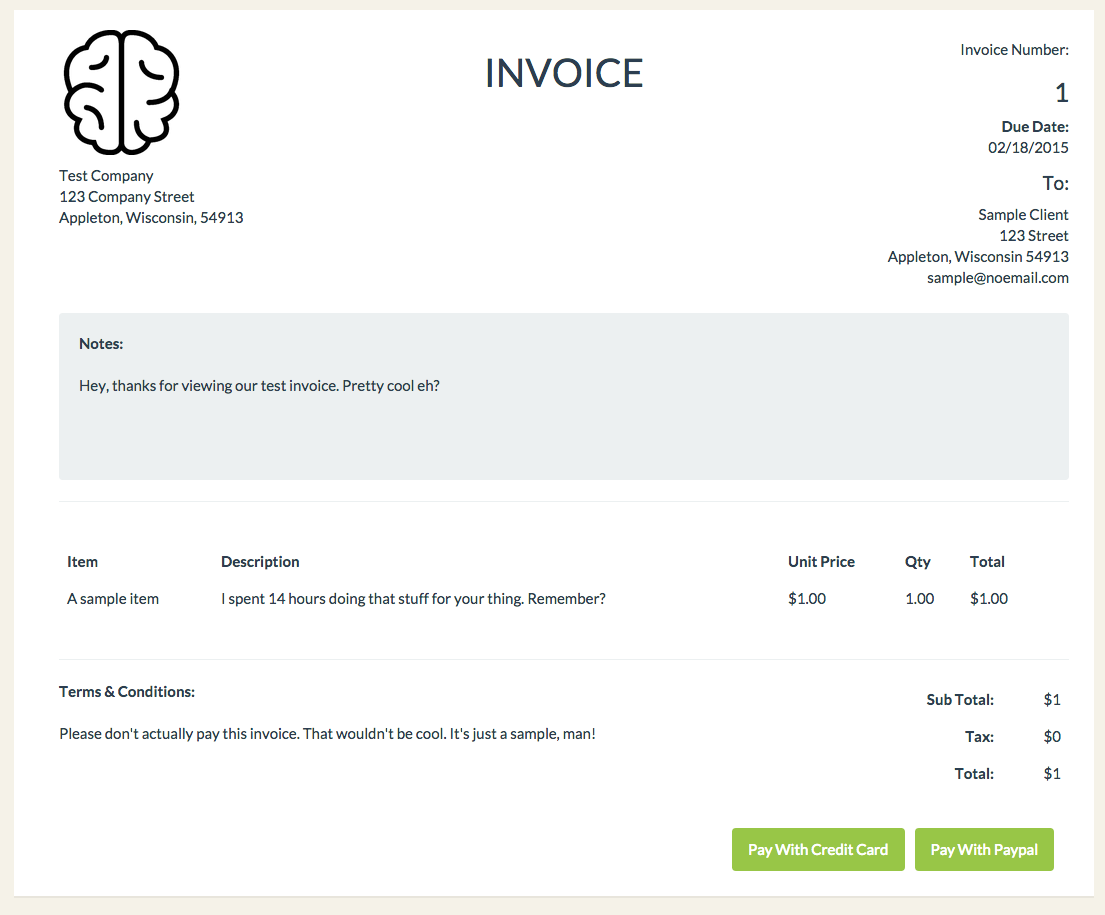The width and height of the screenshot is (1105, 915).
Task: Click the Due Date 02/18/2015 text
Action: point(1027,146)
